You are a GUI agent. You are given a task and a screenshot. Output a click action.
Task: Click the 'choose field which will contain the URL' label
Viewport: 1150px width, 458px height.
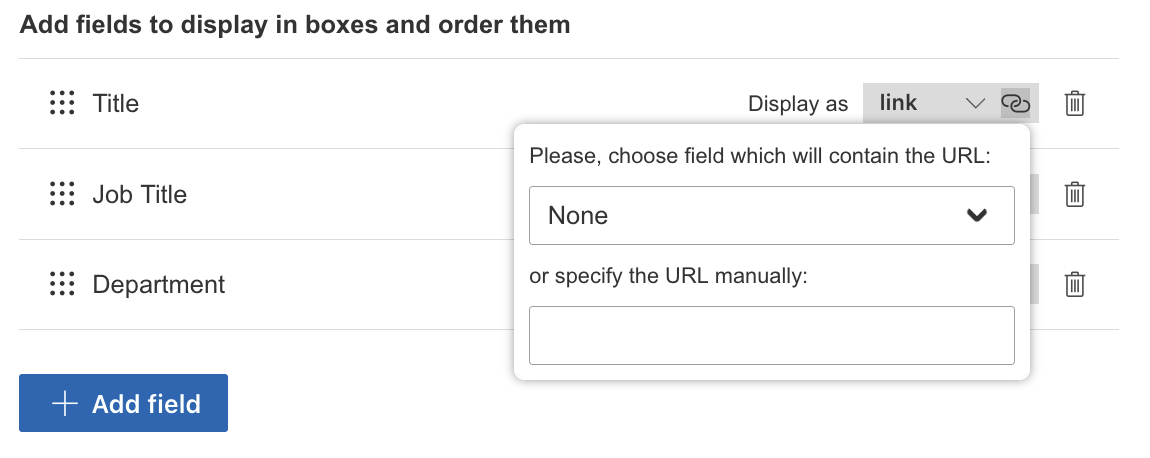coord(759,155)
